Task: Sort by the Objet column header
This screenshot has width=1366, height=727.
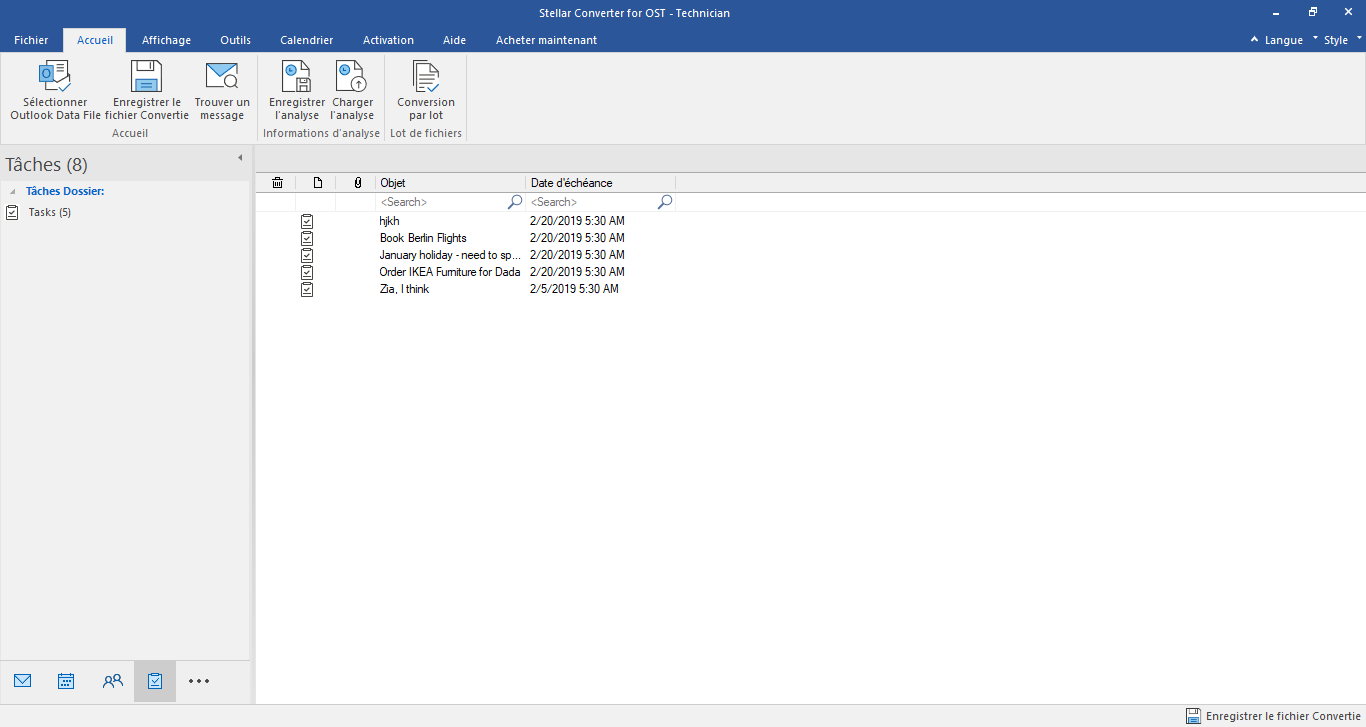Action: pyautogui.click(x=451, y=183)
